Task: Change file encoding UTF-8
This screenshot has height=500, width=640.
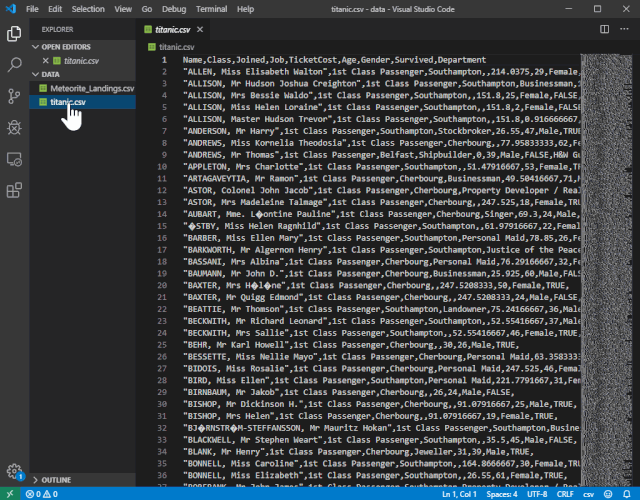Action: tap(537, 494)
